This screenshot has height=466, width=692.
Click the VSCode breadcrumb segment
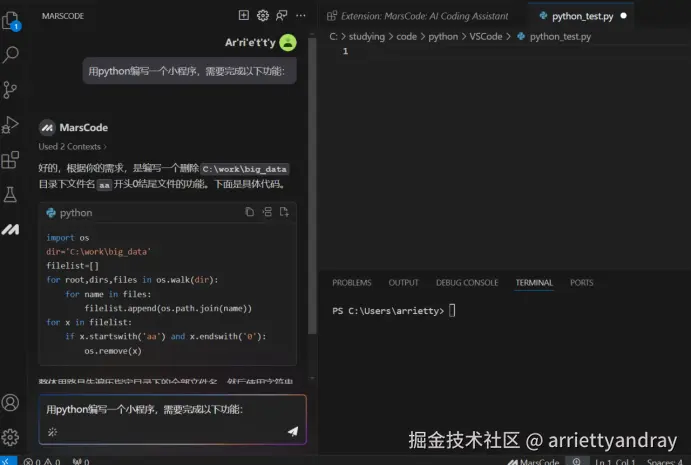coord(485,36)
